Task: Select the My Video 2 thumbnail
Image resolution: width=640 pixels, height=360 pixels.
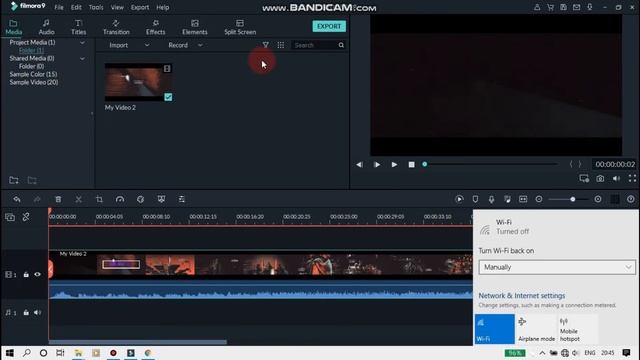Action: tap(138, 82)
